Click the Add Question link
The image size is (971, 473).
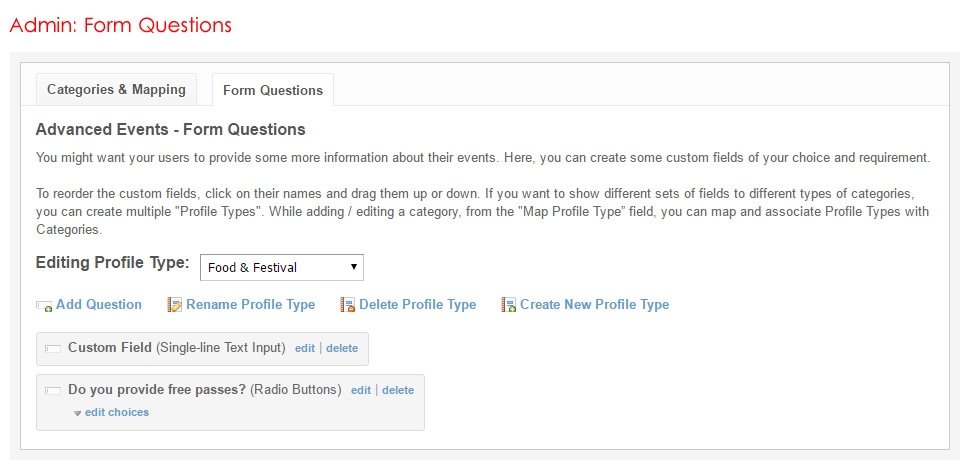pos(99,305)
